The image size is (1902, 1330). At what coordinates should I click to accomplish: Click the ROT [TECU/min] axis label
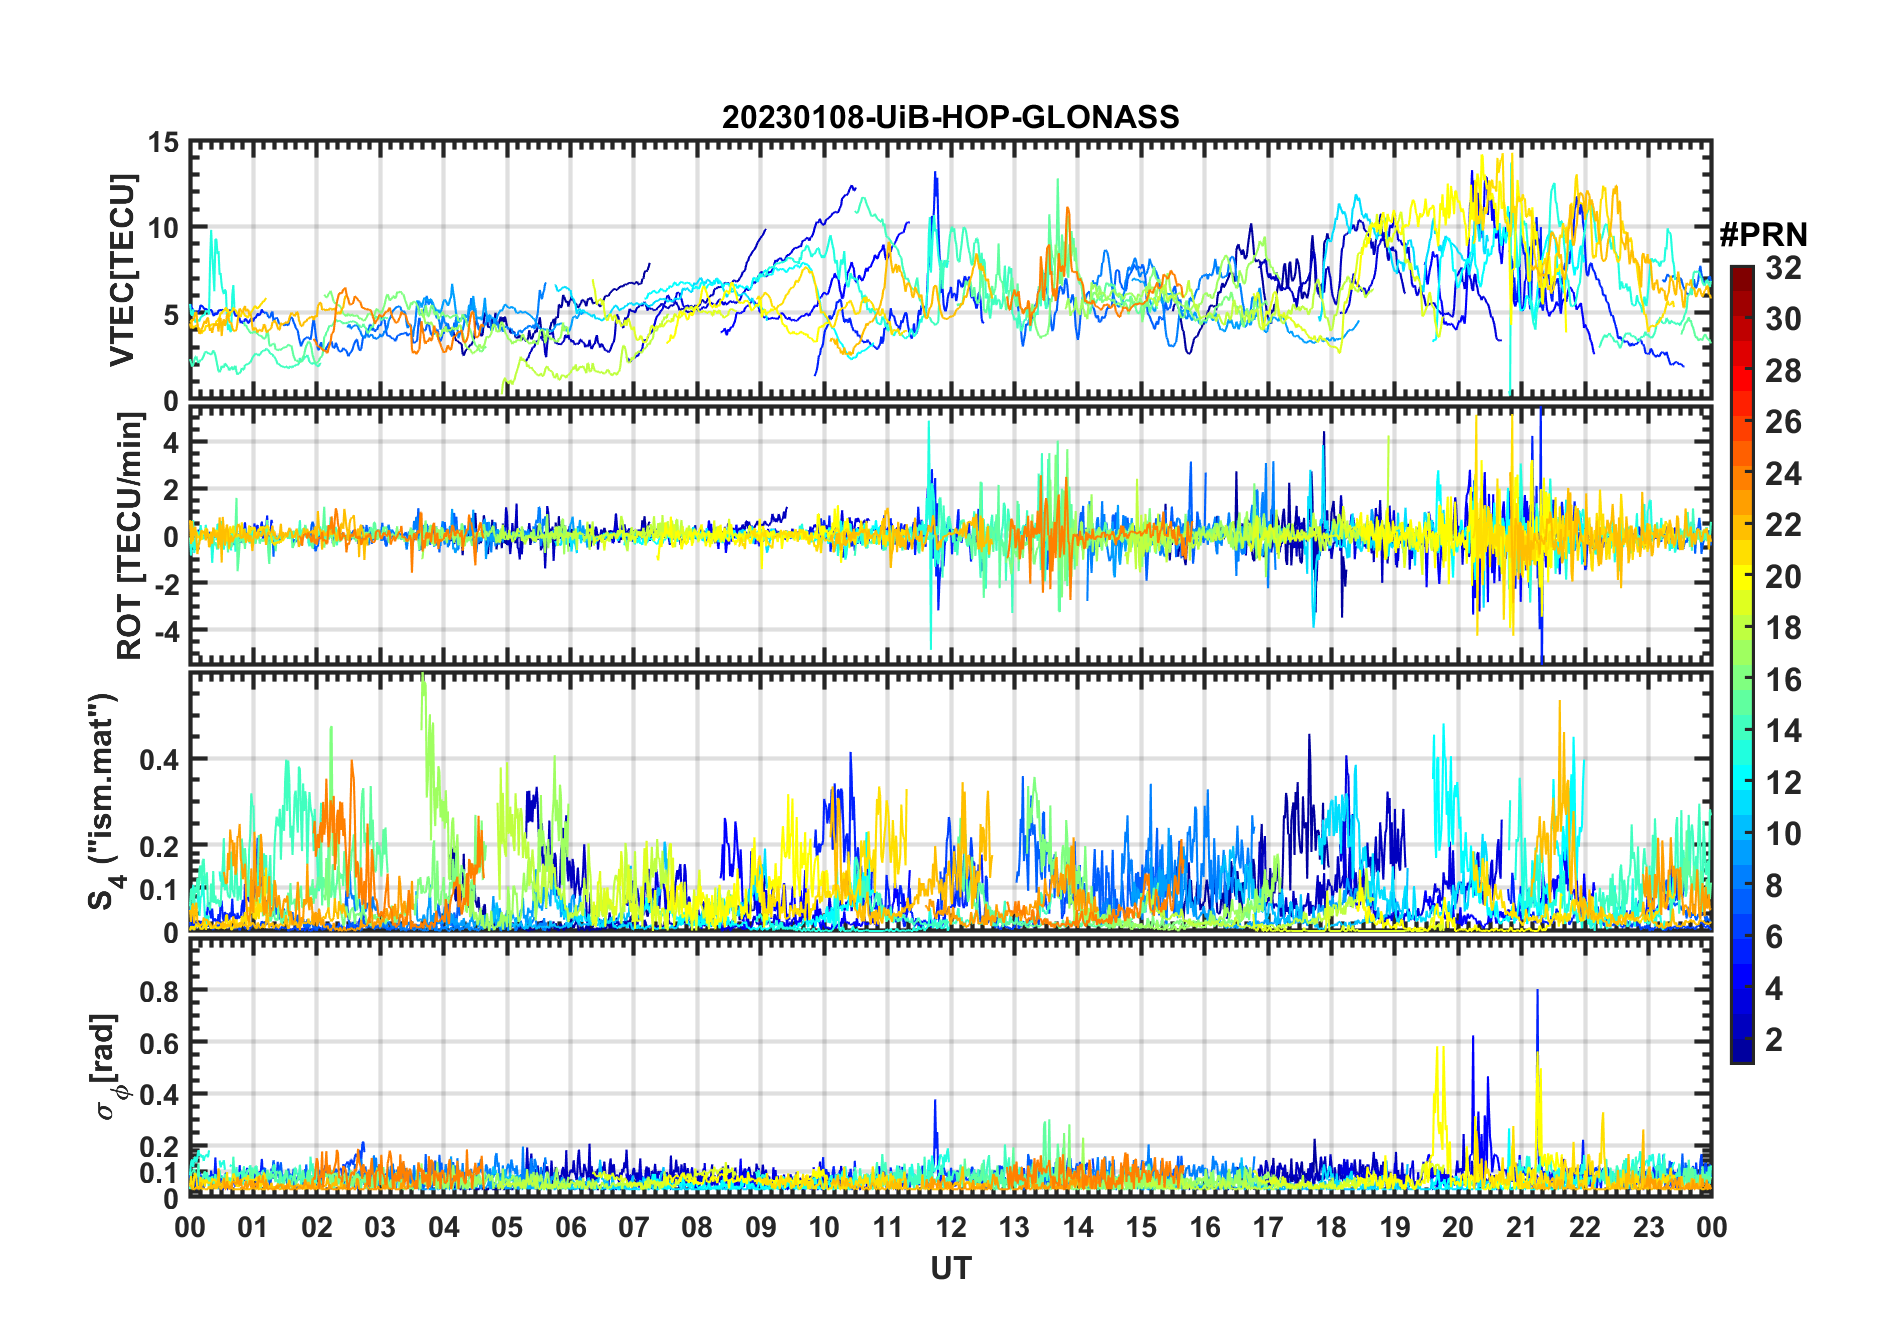click(129, 536)
